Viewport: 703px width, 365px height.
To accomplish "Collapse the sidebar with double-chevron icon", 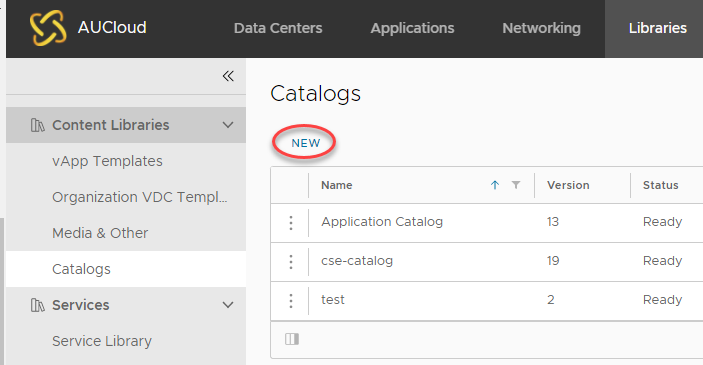I will tap(228, 76).
